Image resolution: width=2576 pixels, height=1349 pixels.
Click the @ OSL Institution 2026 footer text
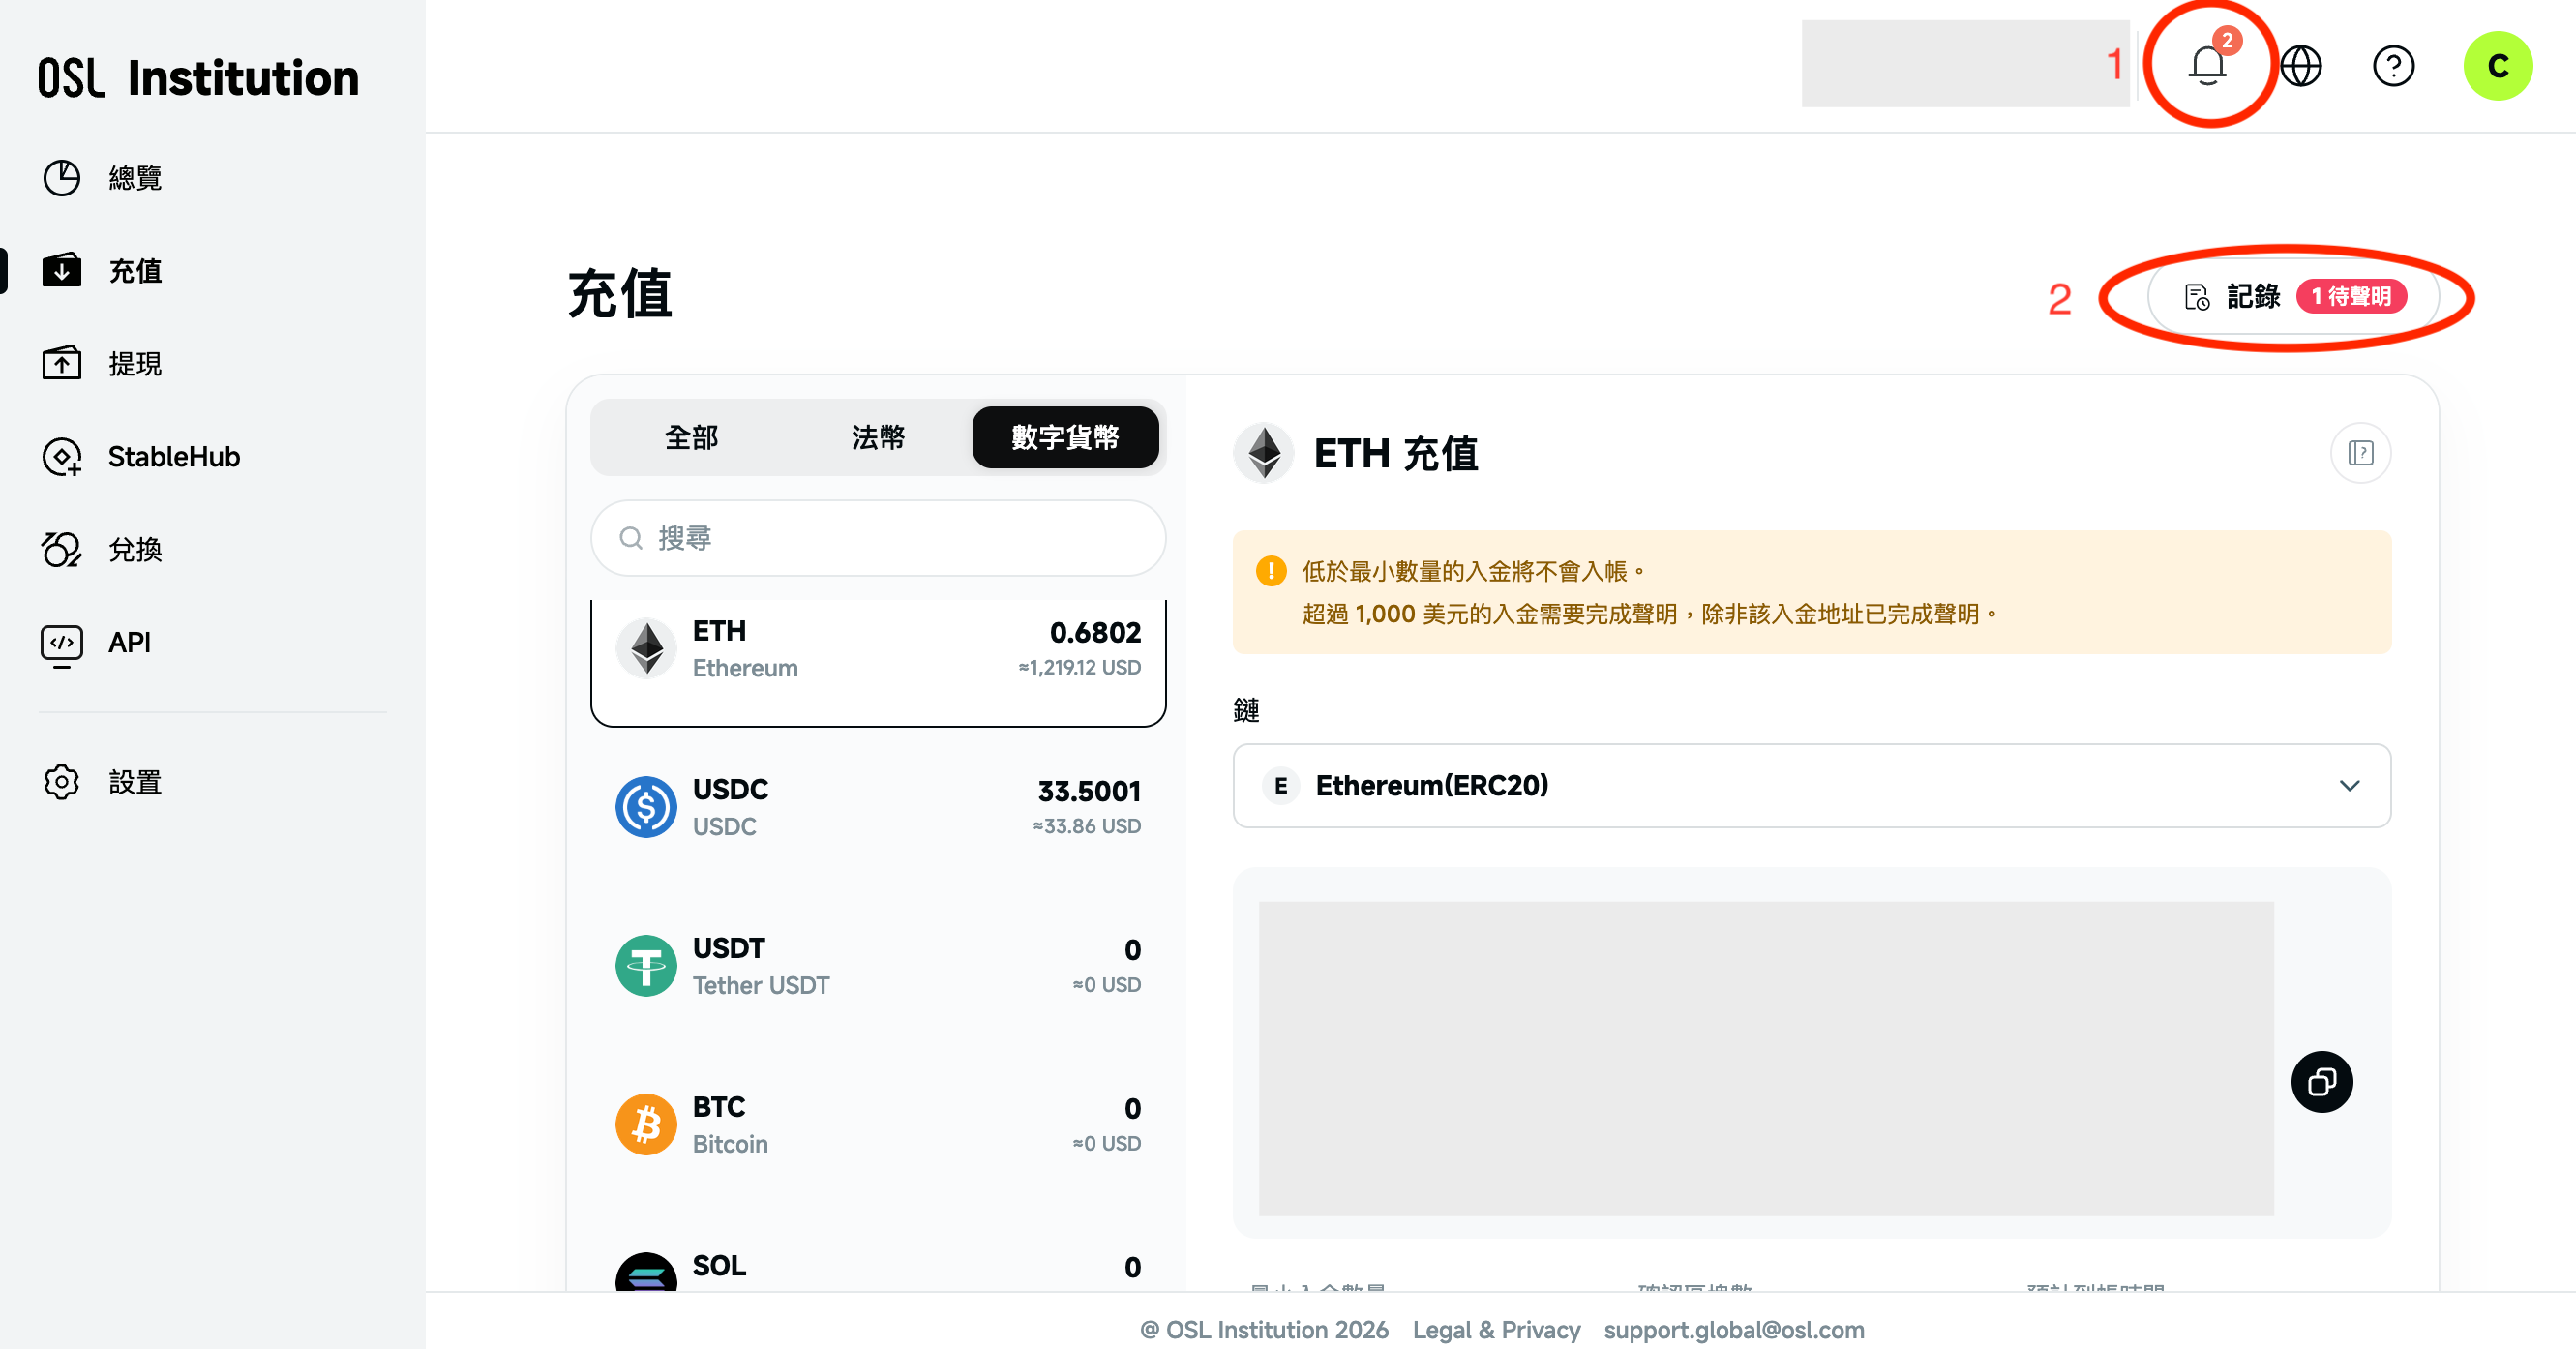(x=1264, y=1330)
